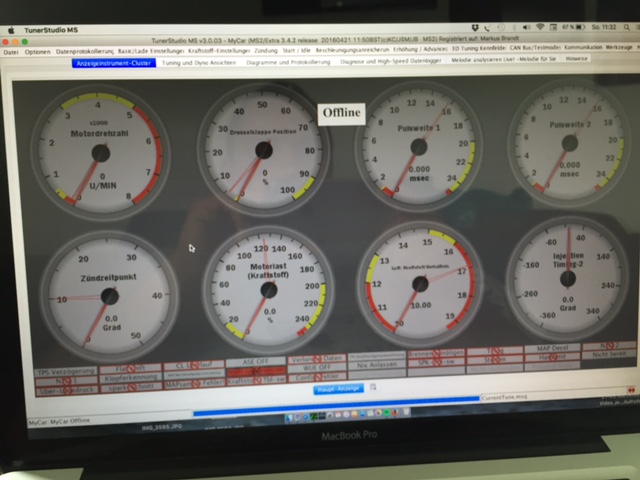Select the Injection Timing-2 gauge
Image resolution: width=640 pixels, height=480 pixels.
click(567, 283)
